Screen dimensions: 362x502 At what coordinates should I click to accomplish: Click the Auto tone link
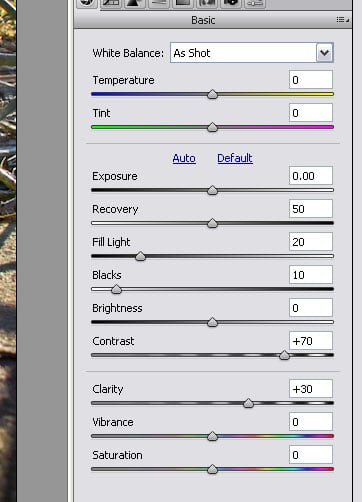pyautogui.click(x=184, y=158)
